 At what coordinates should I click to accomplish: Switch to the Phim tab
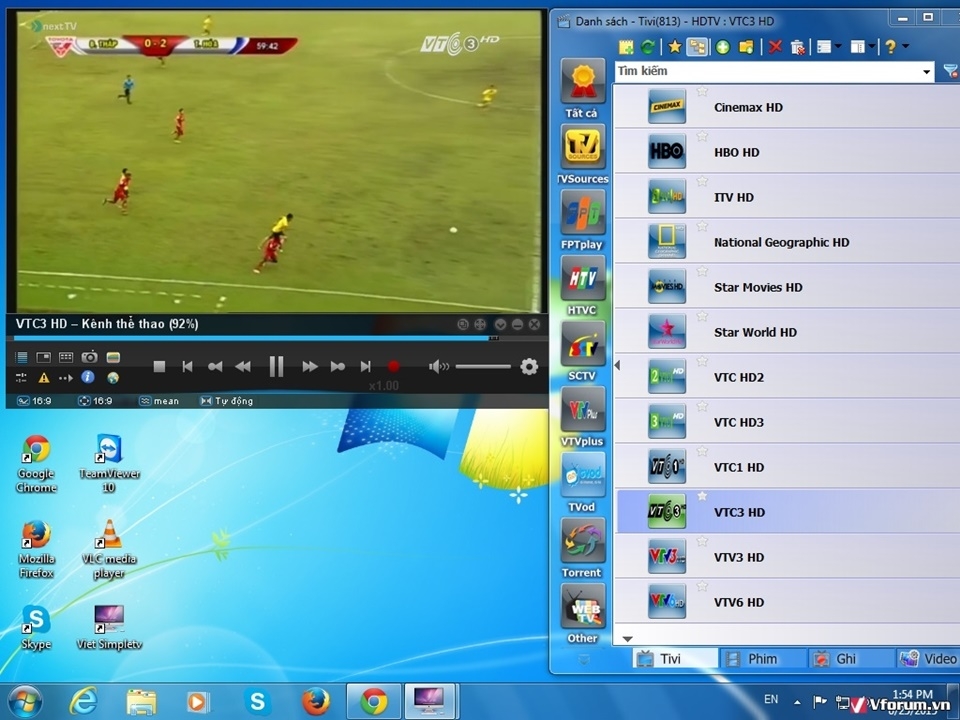pyautogui.click(x=763, y=659)
